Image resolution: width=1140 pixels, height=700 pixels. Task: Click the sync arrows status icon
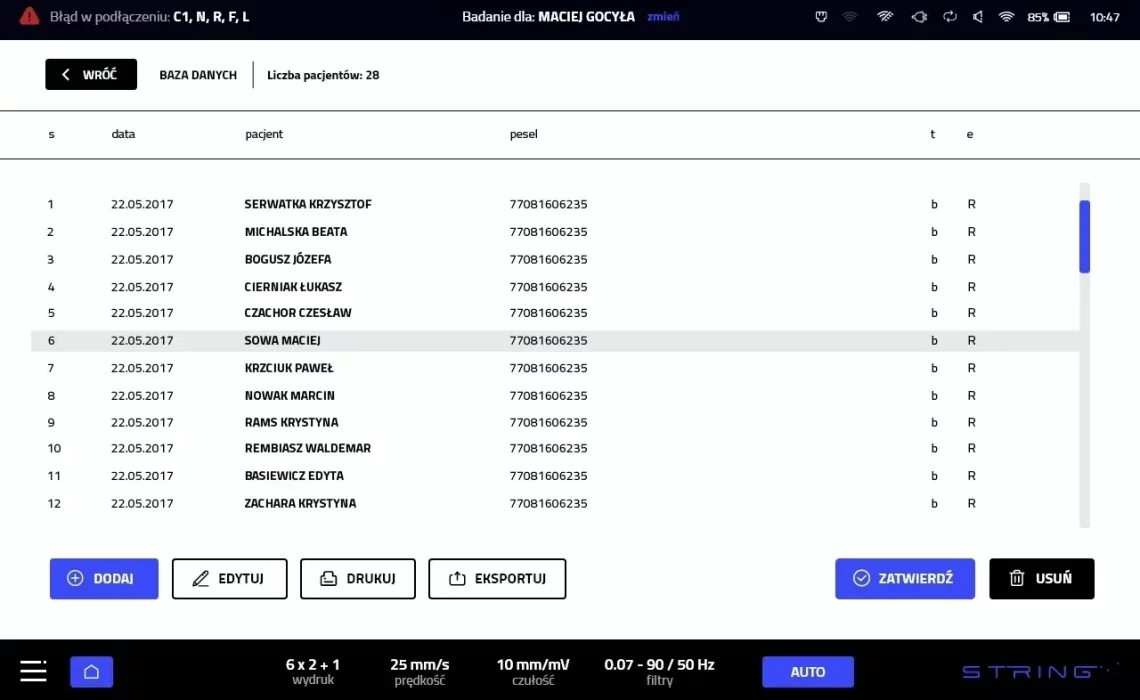click(x=949, y=17)
